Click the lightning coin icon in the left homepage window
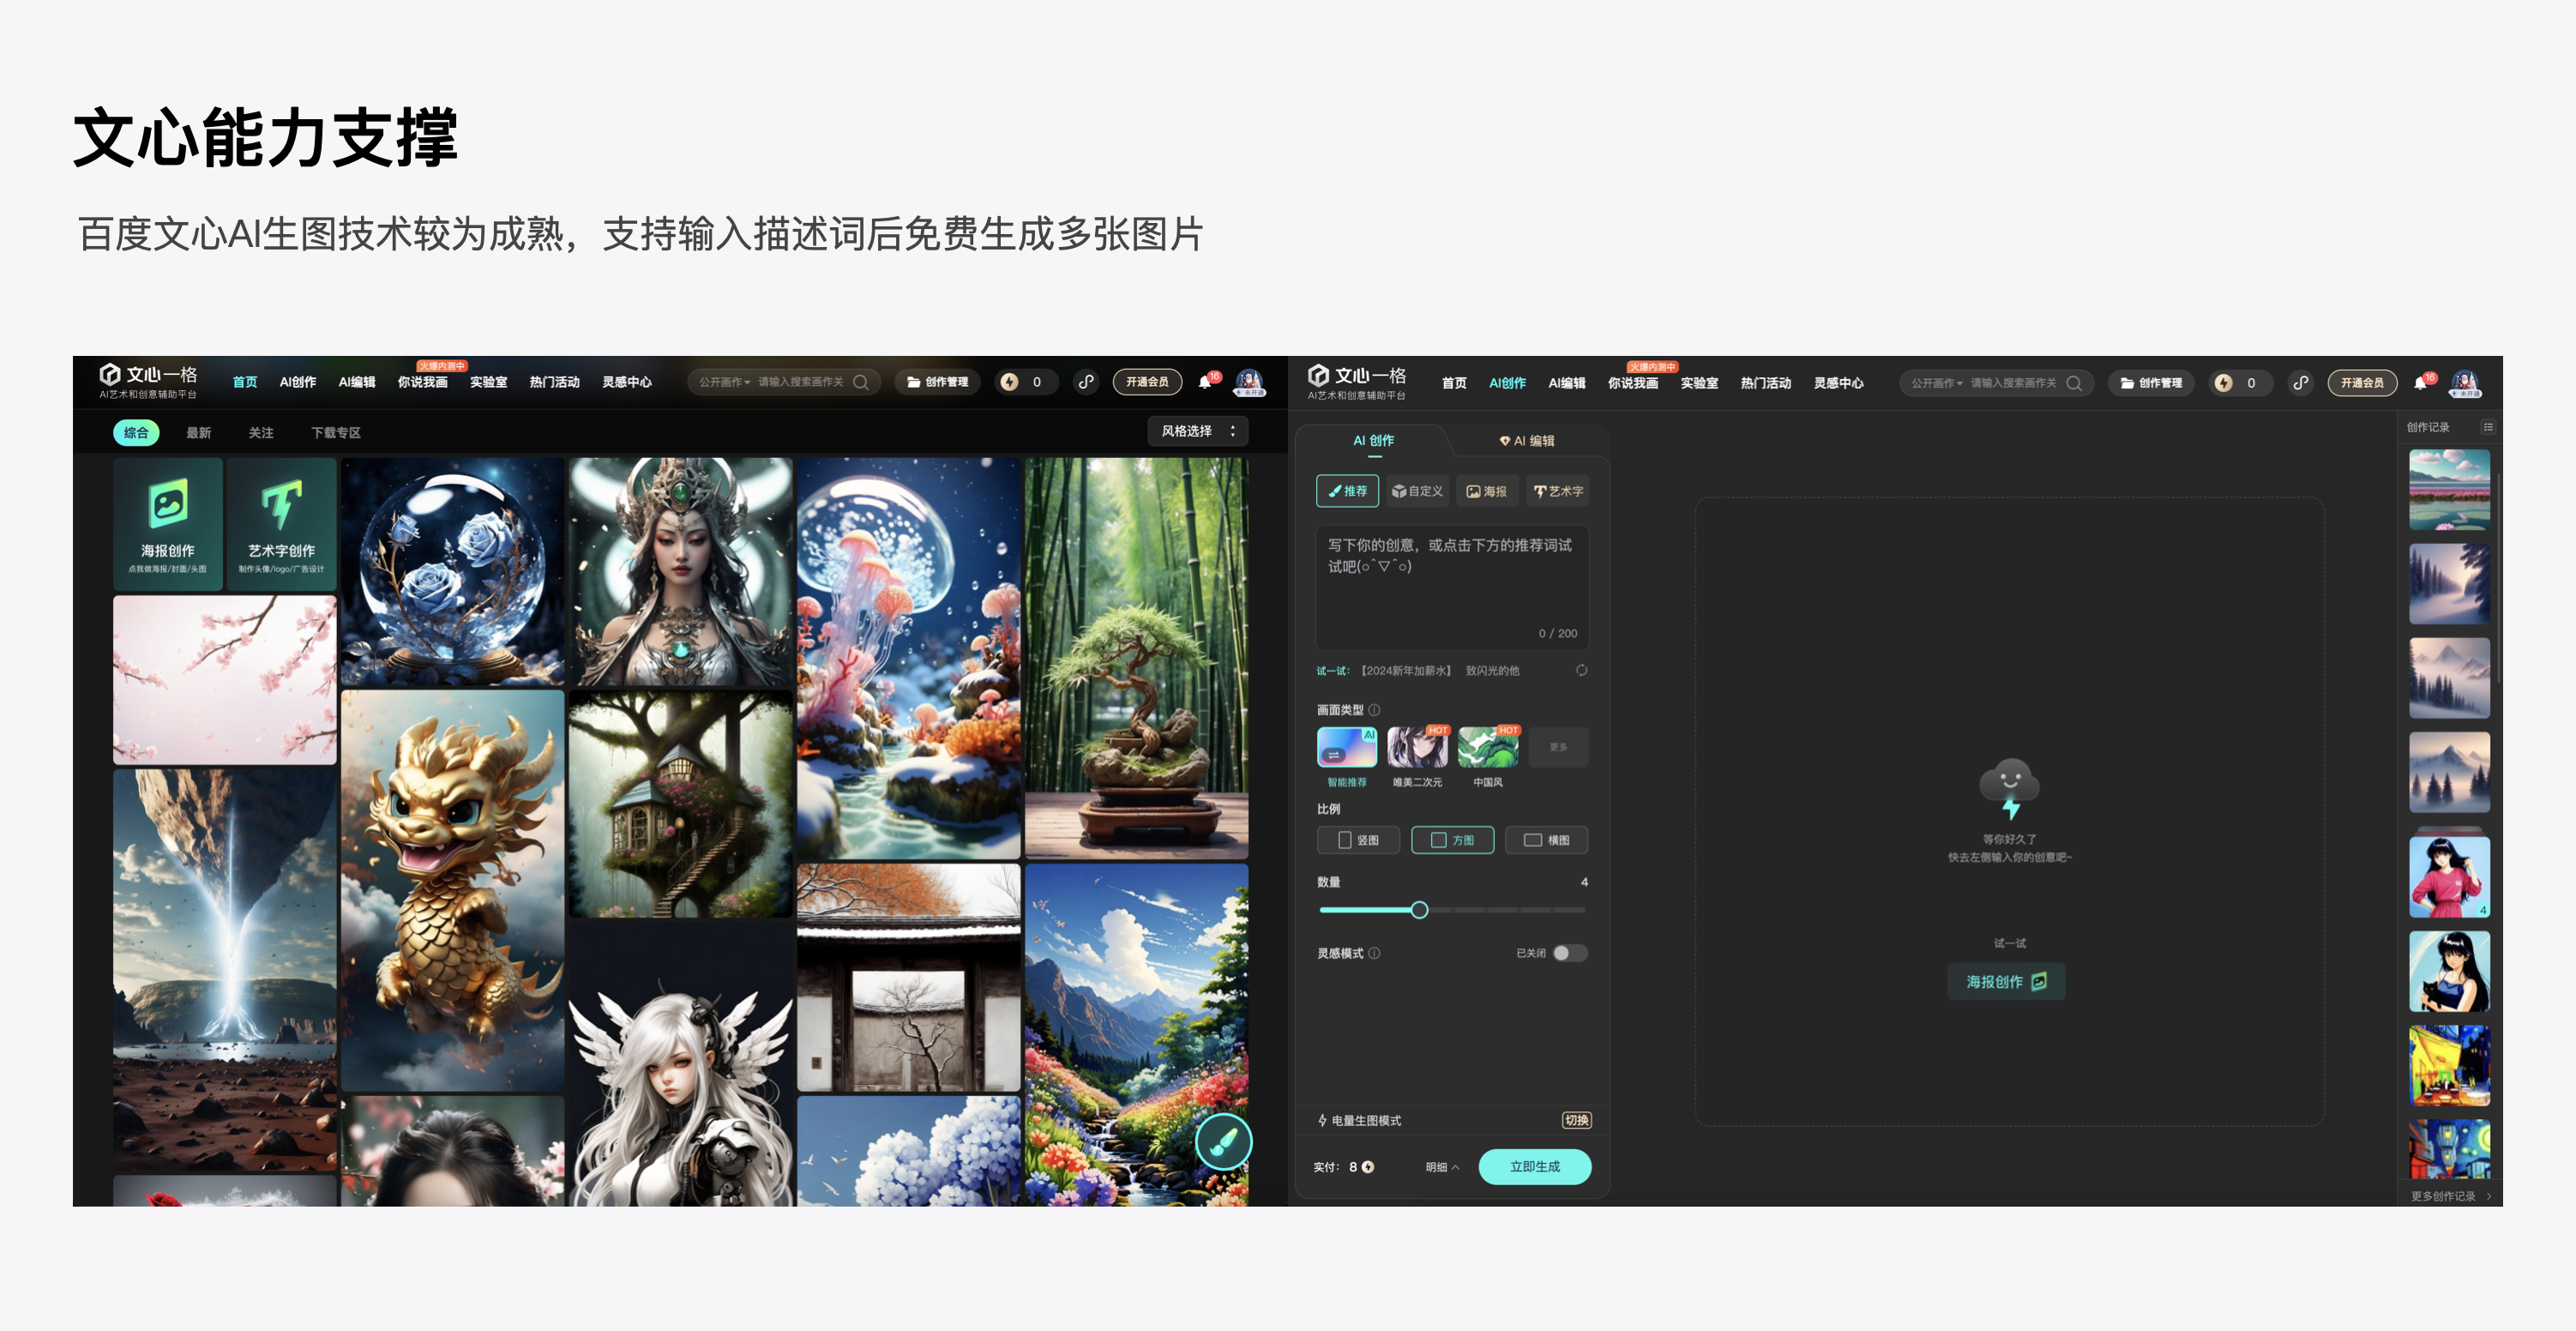 1010,382
